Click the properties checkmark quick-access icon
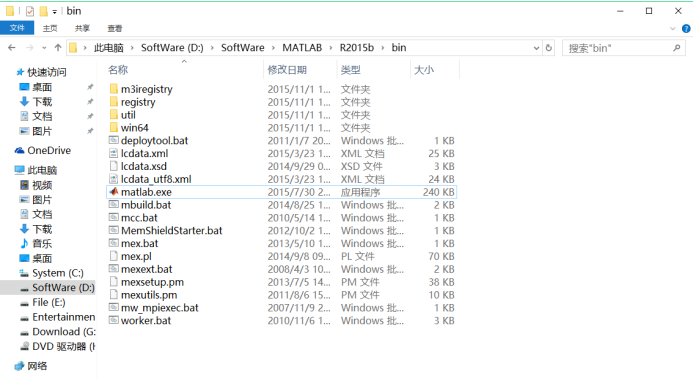 tap(30, 11)
